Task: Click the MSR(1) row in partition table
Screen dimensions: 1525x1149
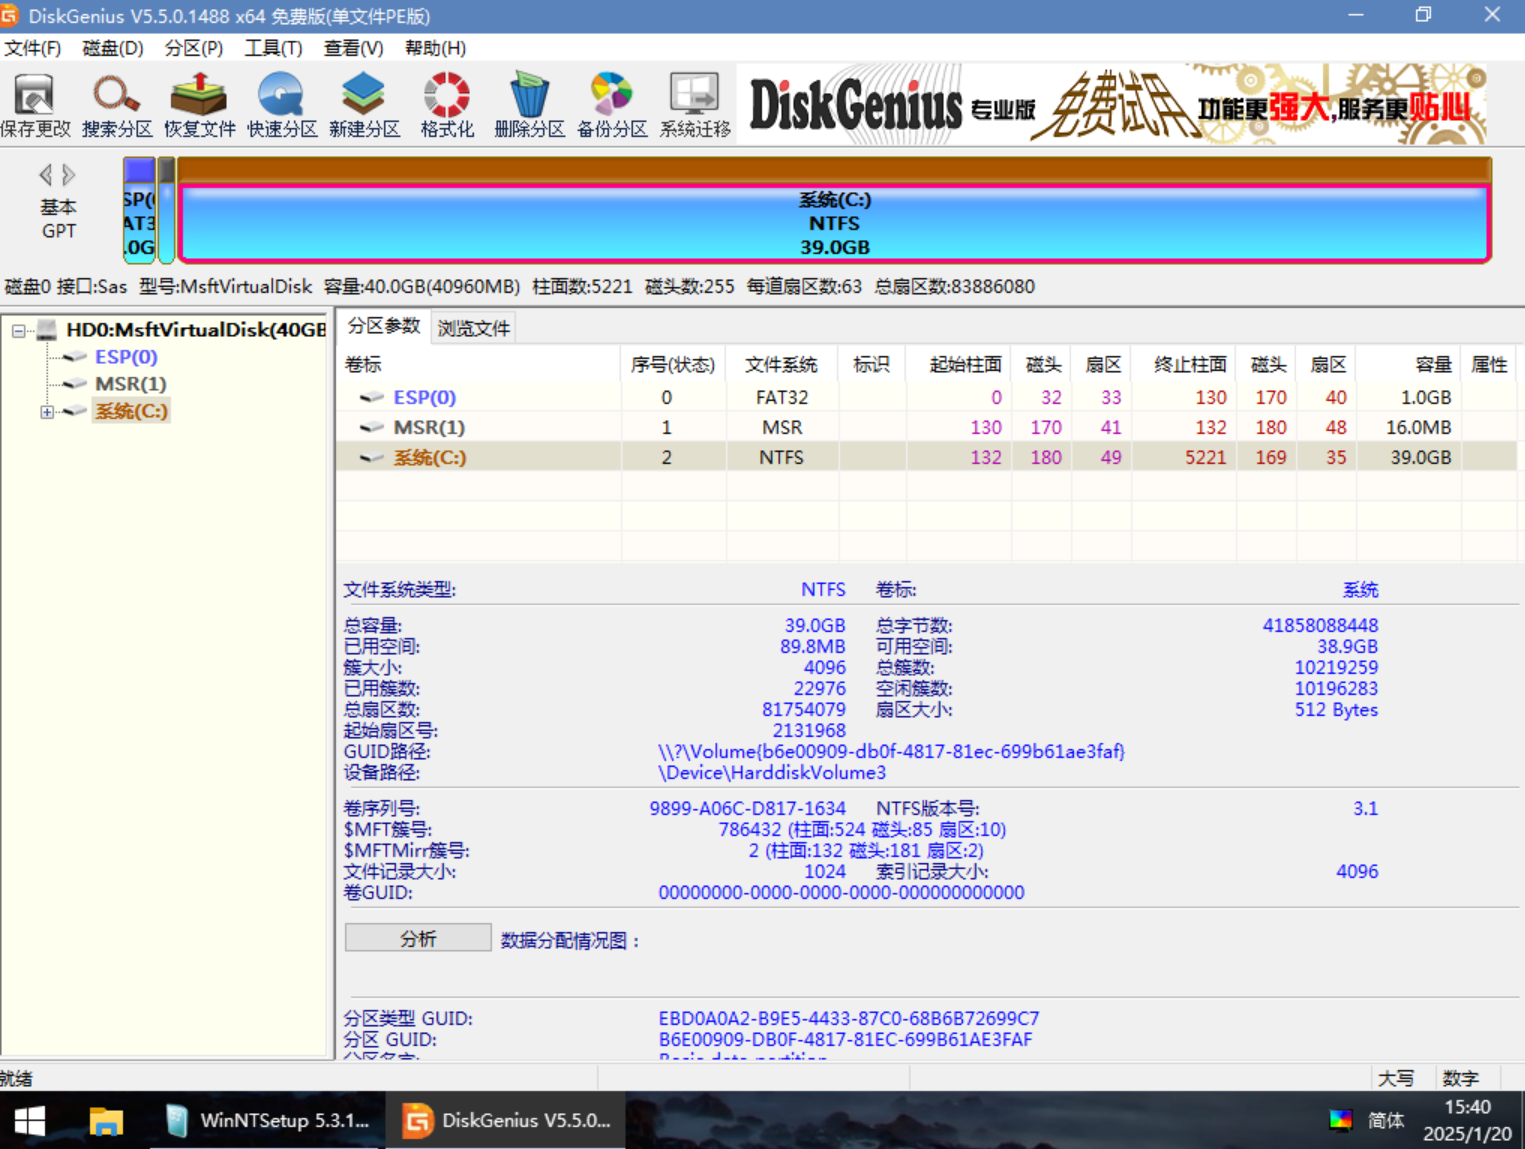Action: pos(928,427)
